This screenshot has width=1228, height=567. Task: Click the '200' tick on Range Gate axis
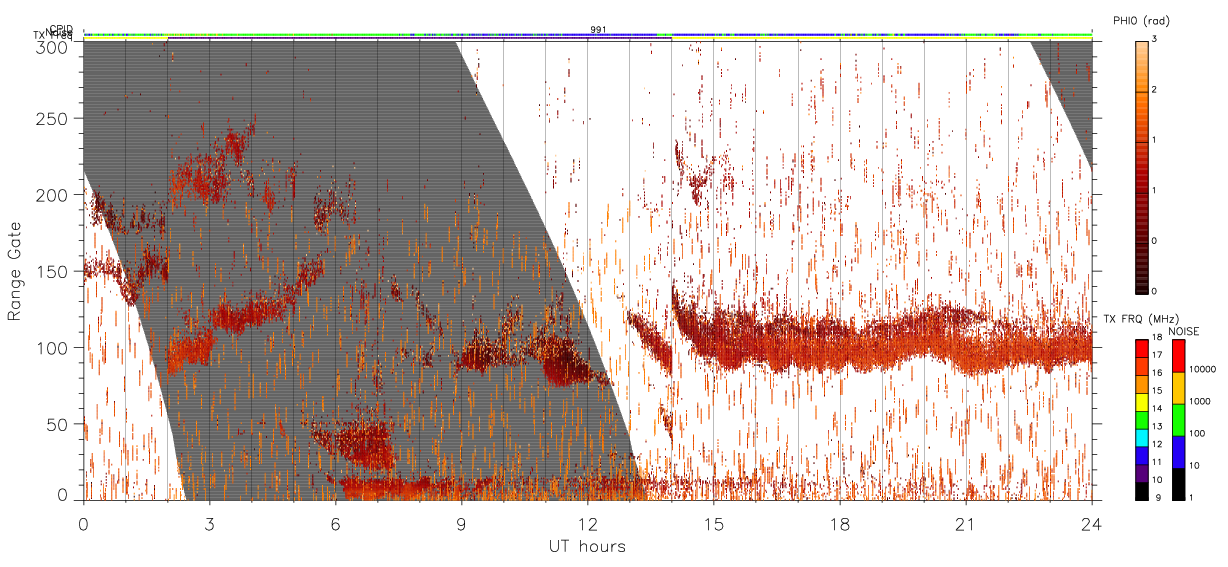(54, 195)
